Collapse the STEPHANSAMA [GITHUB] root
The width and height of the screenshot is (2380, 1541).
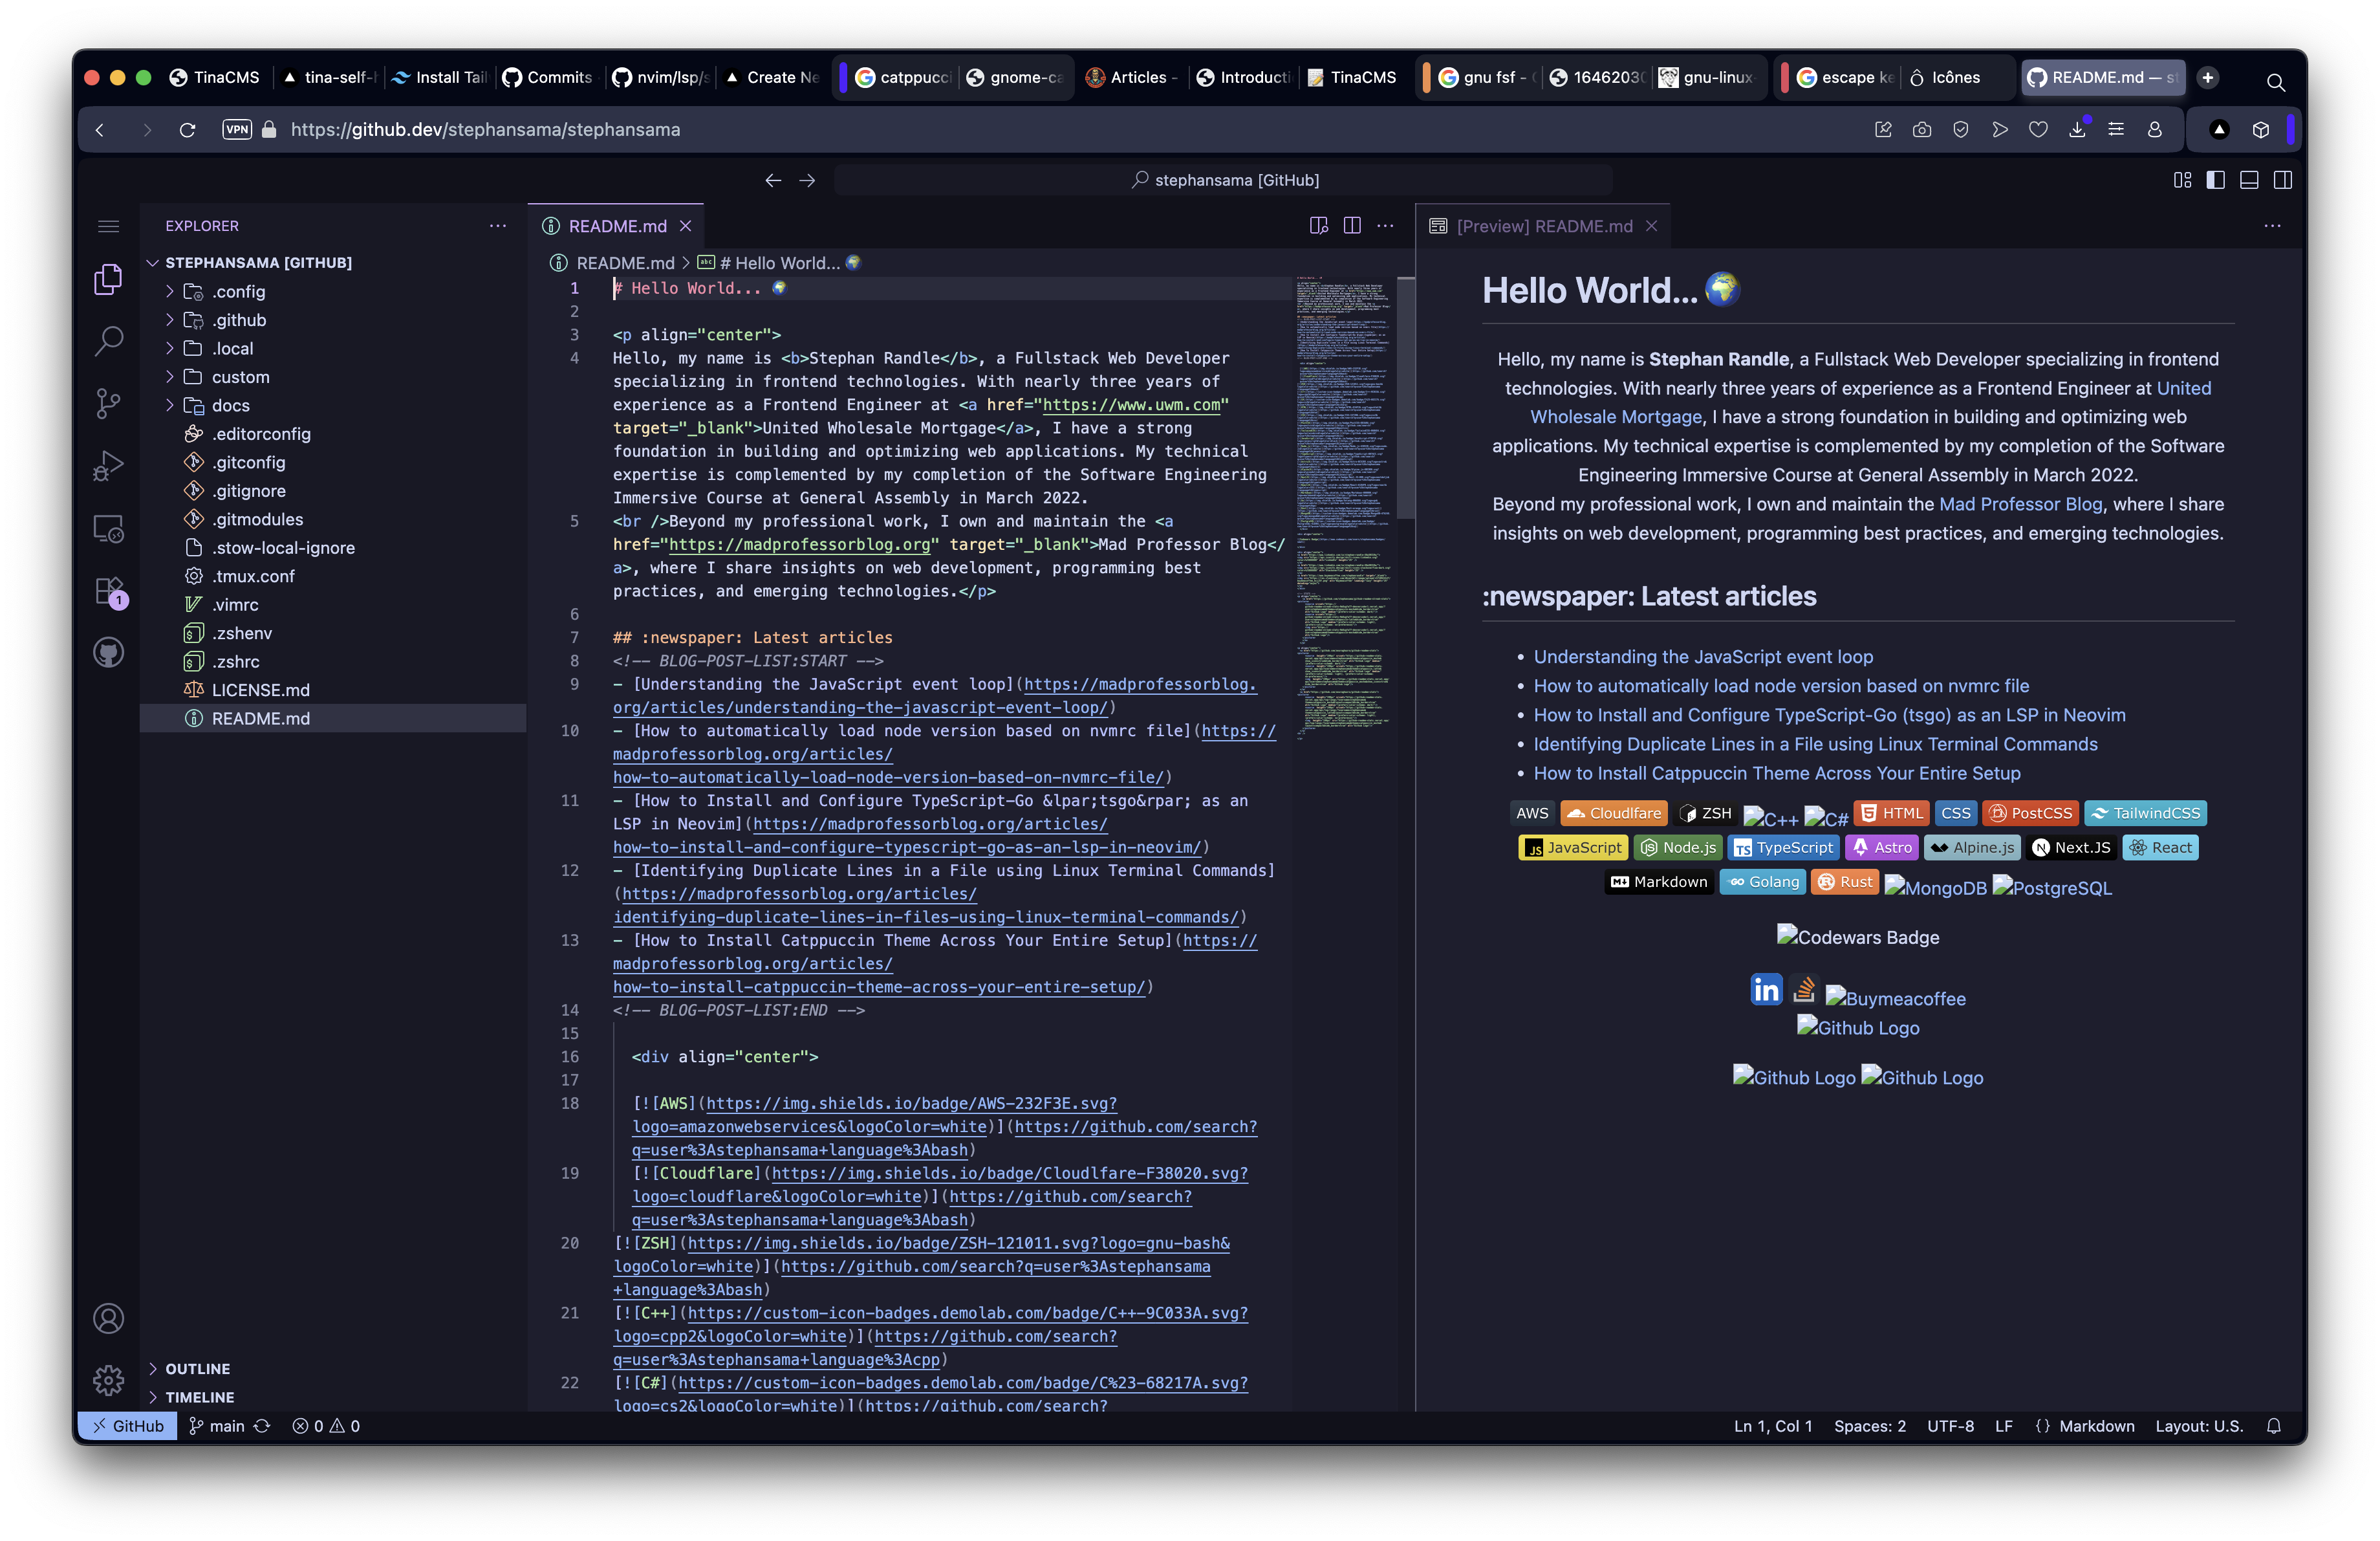(x=333, y=263)
